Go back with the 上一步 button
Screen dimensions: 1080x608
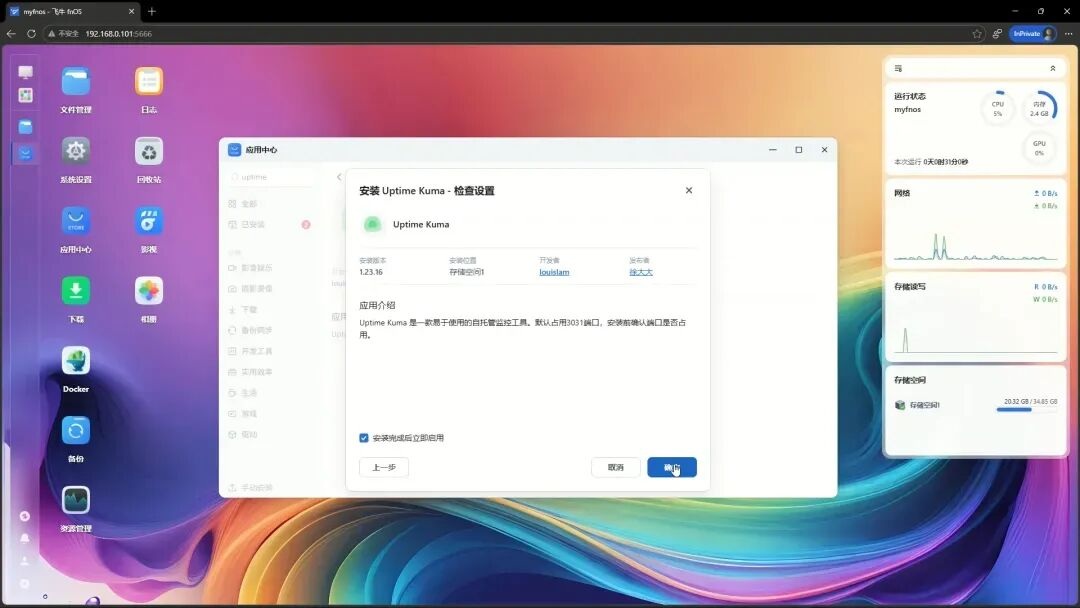tap(384, 467)
